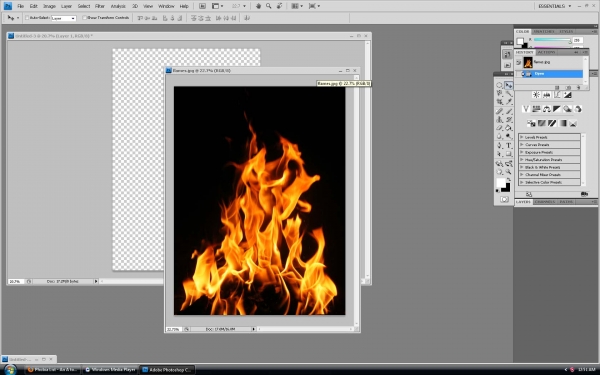This screenshot has height=375, width=600.
Task: Enable Show Transform Controls checkbox
Action: [85, 18]
